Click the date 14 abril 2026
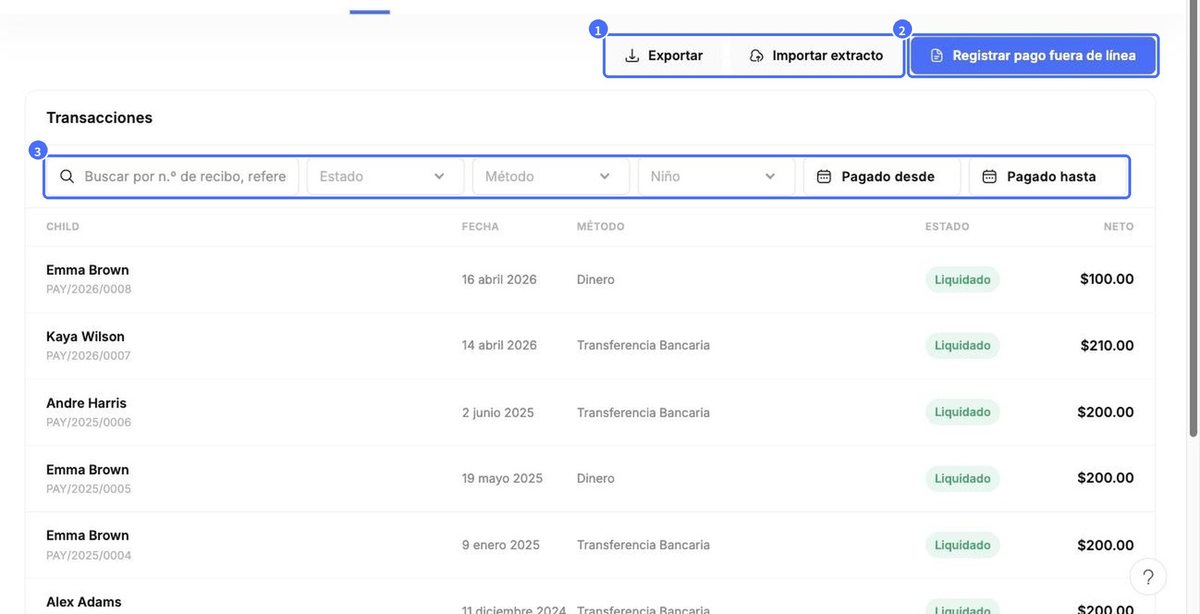1200x614 pixels. tap(499, 346)
